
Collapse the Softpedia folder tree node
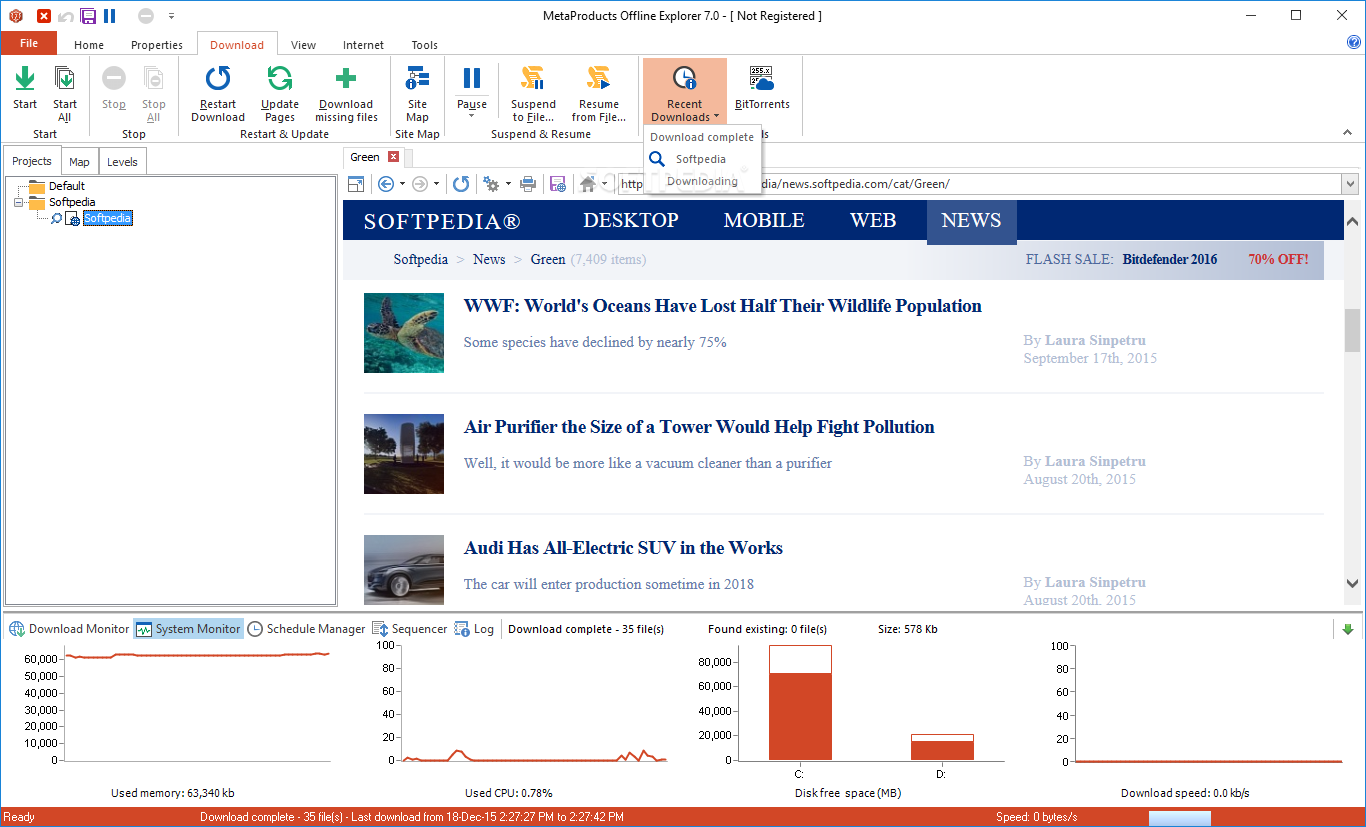(20, 202)
